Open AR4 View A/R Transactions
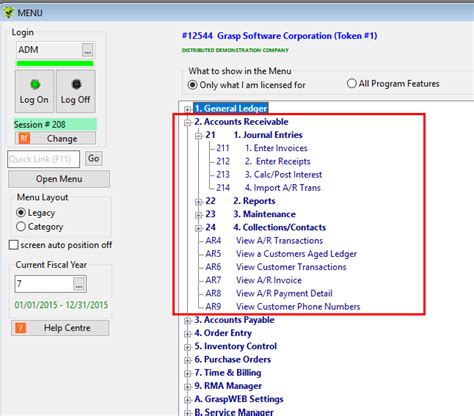474x416 pixels. tap(264, 241)
